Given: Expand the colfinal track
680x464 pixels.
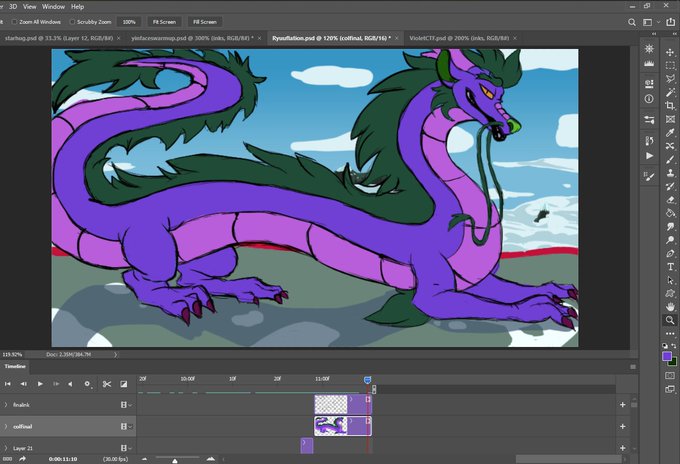Looking at the screenshot, I should click(x=6, y=426).
